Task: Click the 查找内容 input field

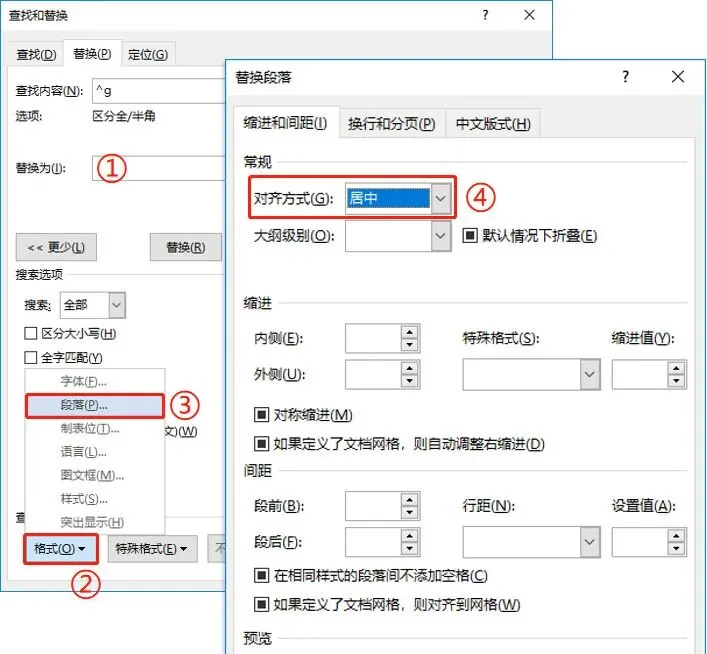Action: coord(159,91)
